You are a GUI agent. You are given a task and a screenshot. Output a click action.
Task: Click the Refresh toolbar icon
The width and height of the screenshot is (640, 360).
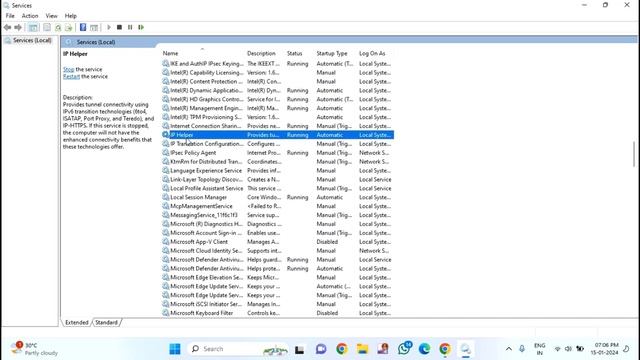pos(58,27)
